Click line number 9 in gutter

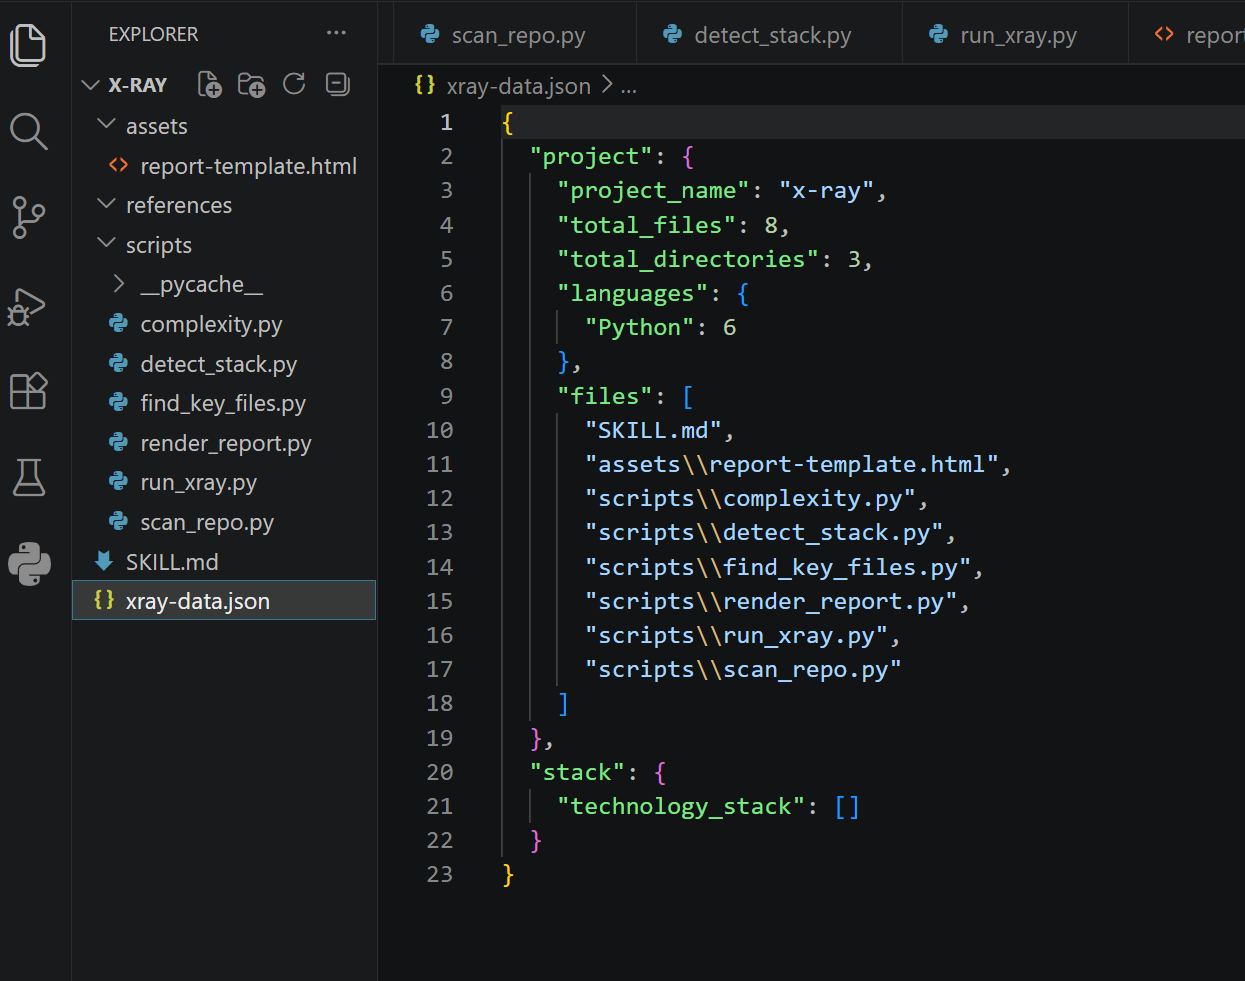pyautogui.click(x=446, y=396)
